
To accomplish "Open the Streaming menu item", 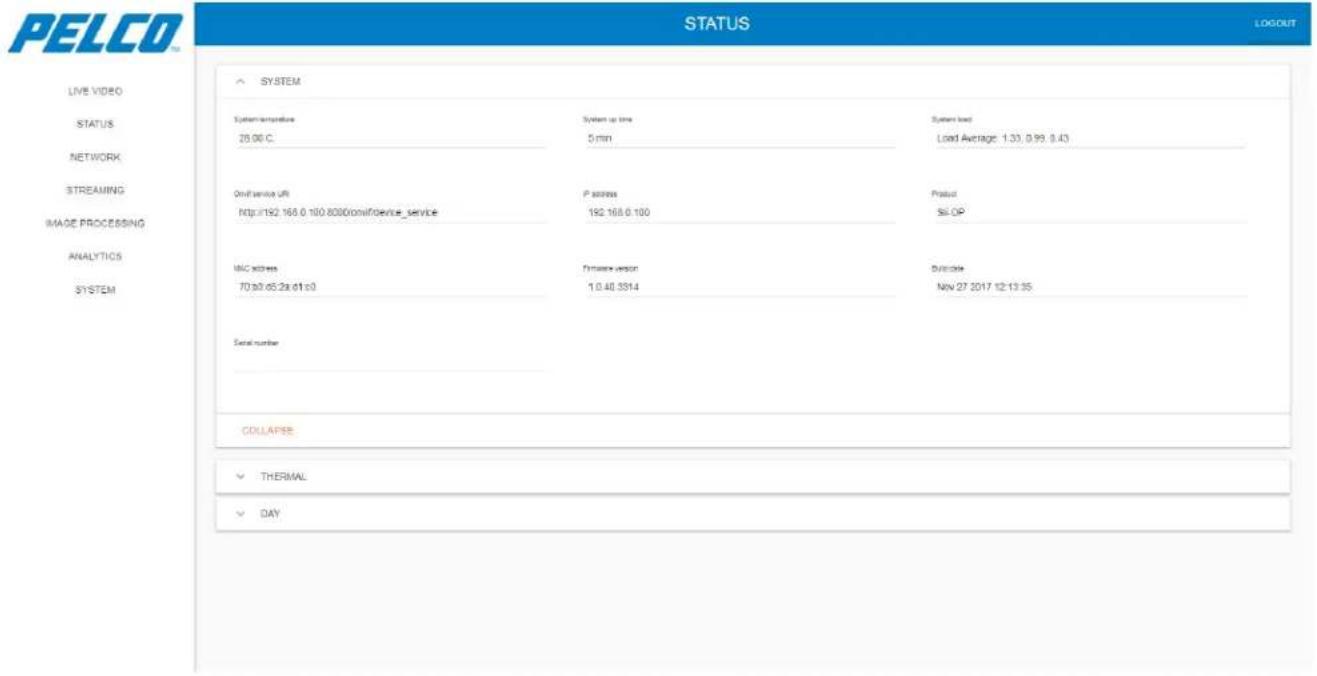I will click(x=95, y=190).
